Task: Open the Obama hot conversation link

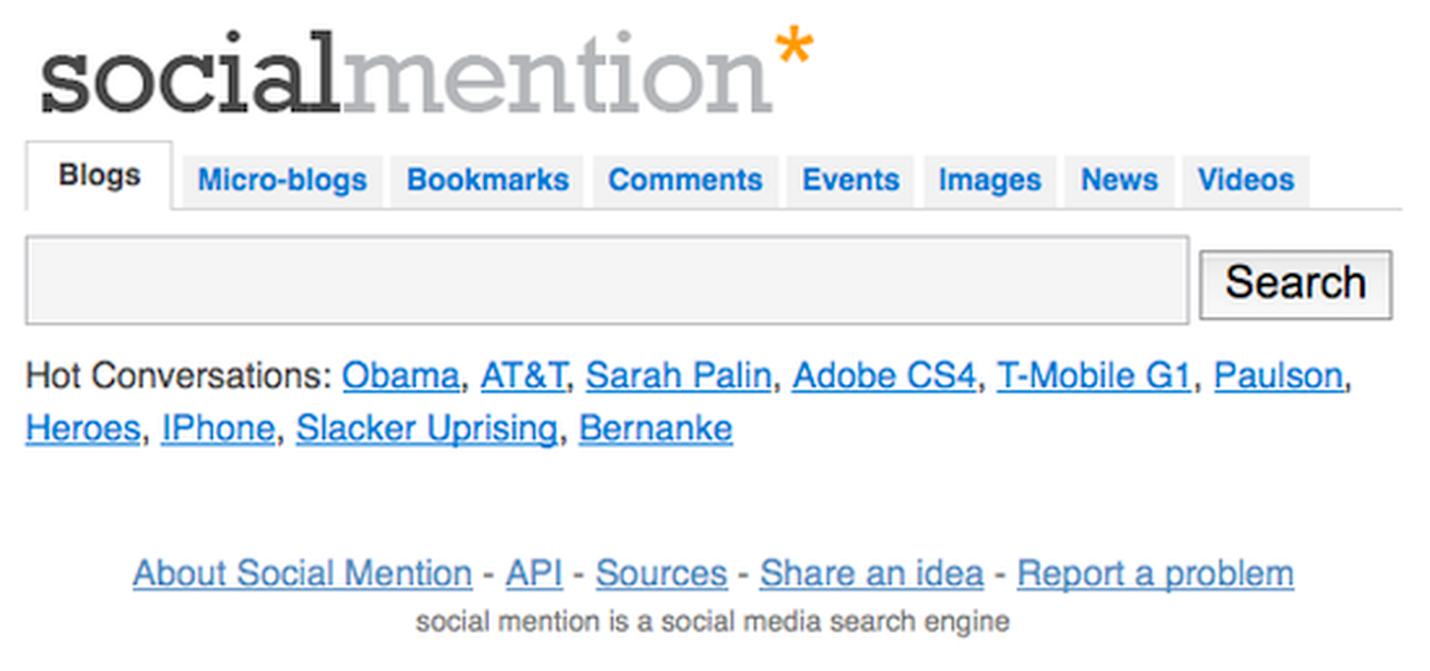Action: point(400,376)
